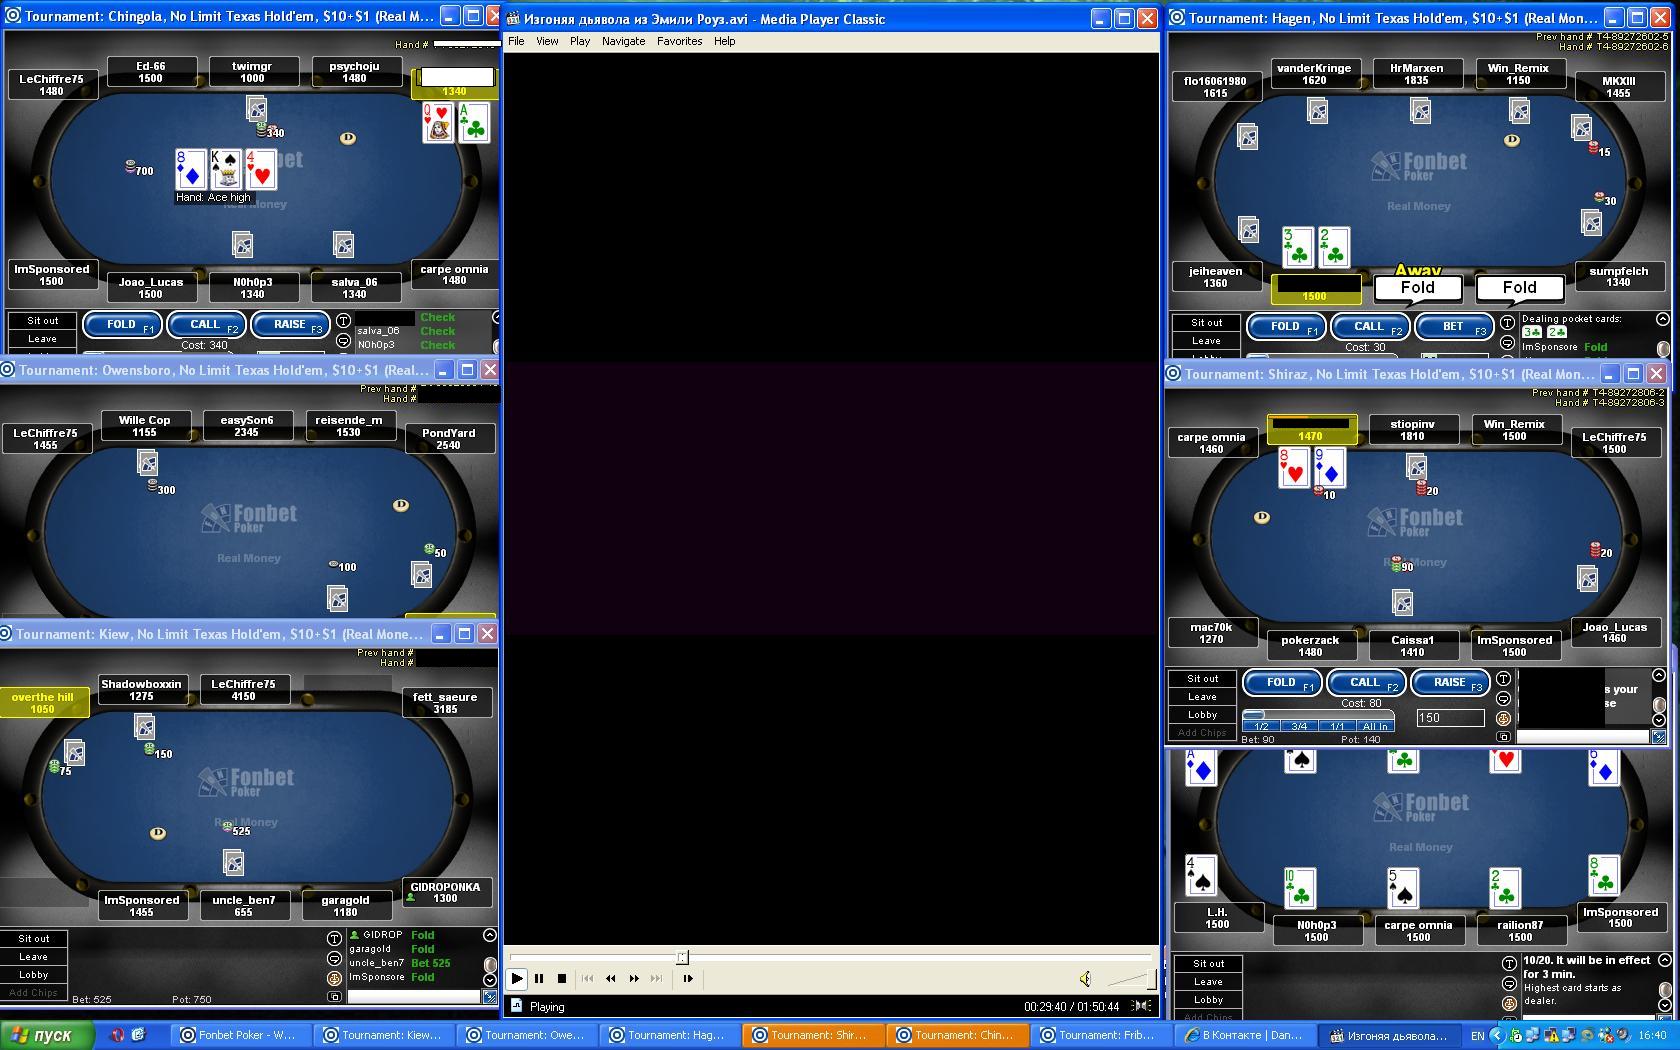Click the video seek bar thumb

point(682,957)
